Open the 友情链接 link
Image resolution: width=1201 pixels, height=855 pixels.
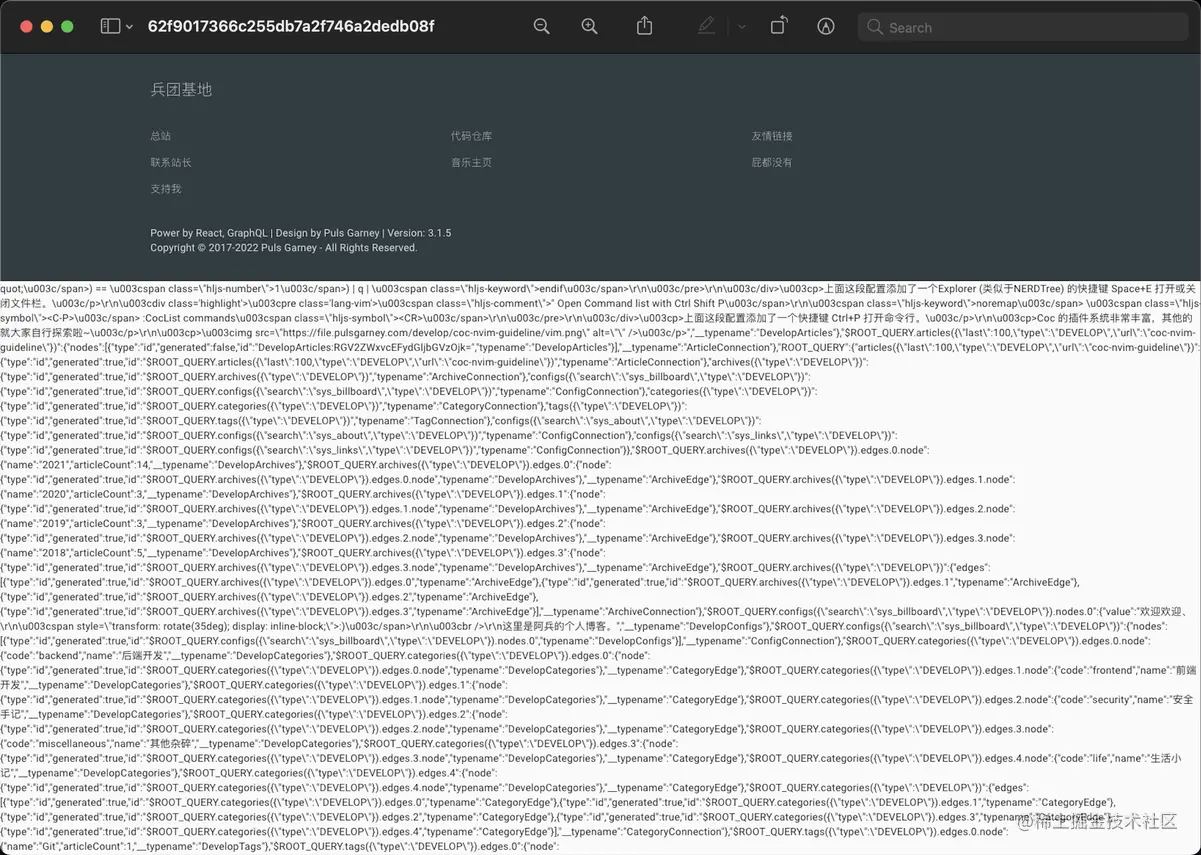pos(772,136)
